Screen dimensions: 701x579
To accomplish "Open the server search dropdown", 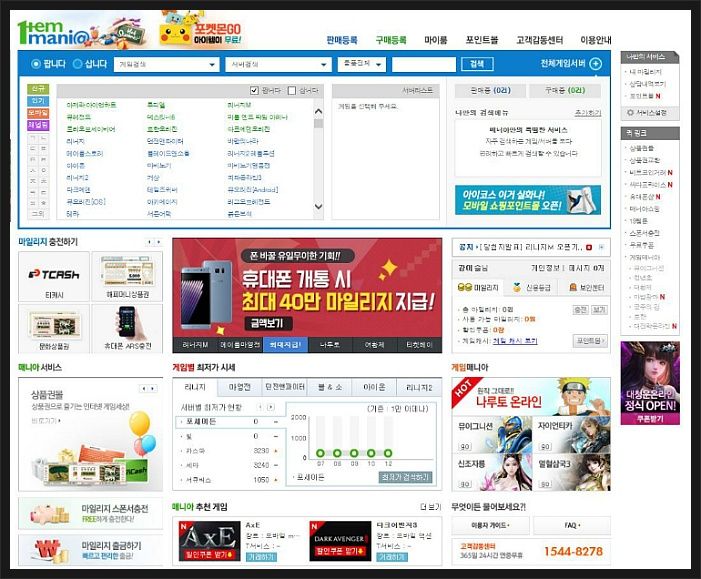I will (x=279, y=64).
